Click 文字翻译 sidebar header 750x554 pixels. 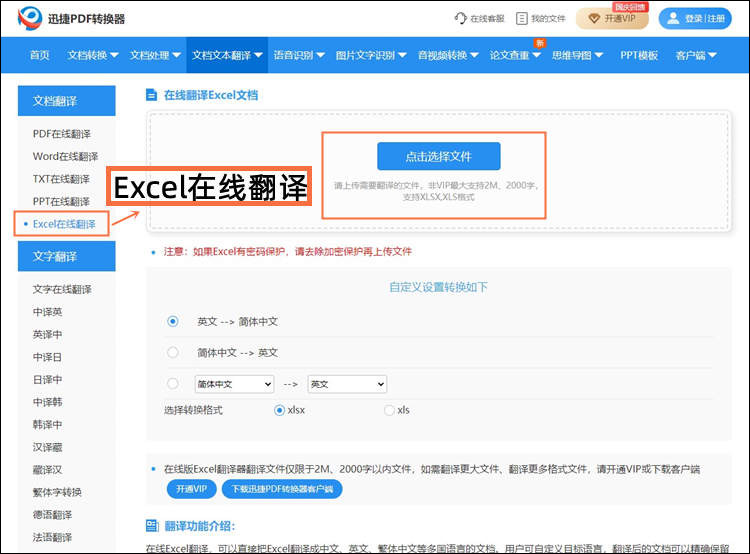pyautogui.click(x=66, y=256)
